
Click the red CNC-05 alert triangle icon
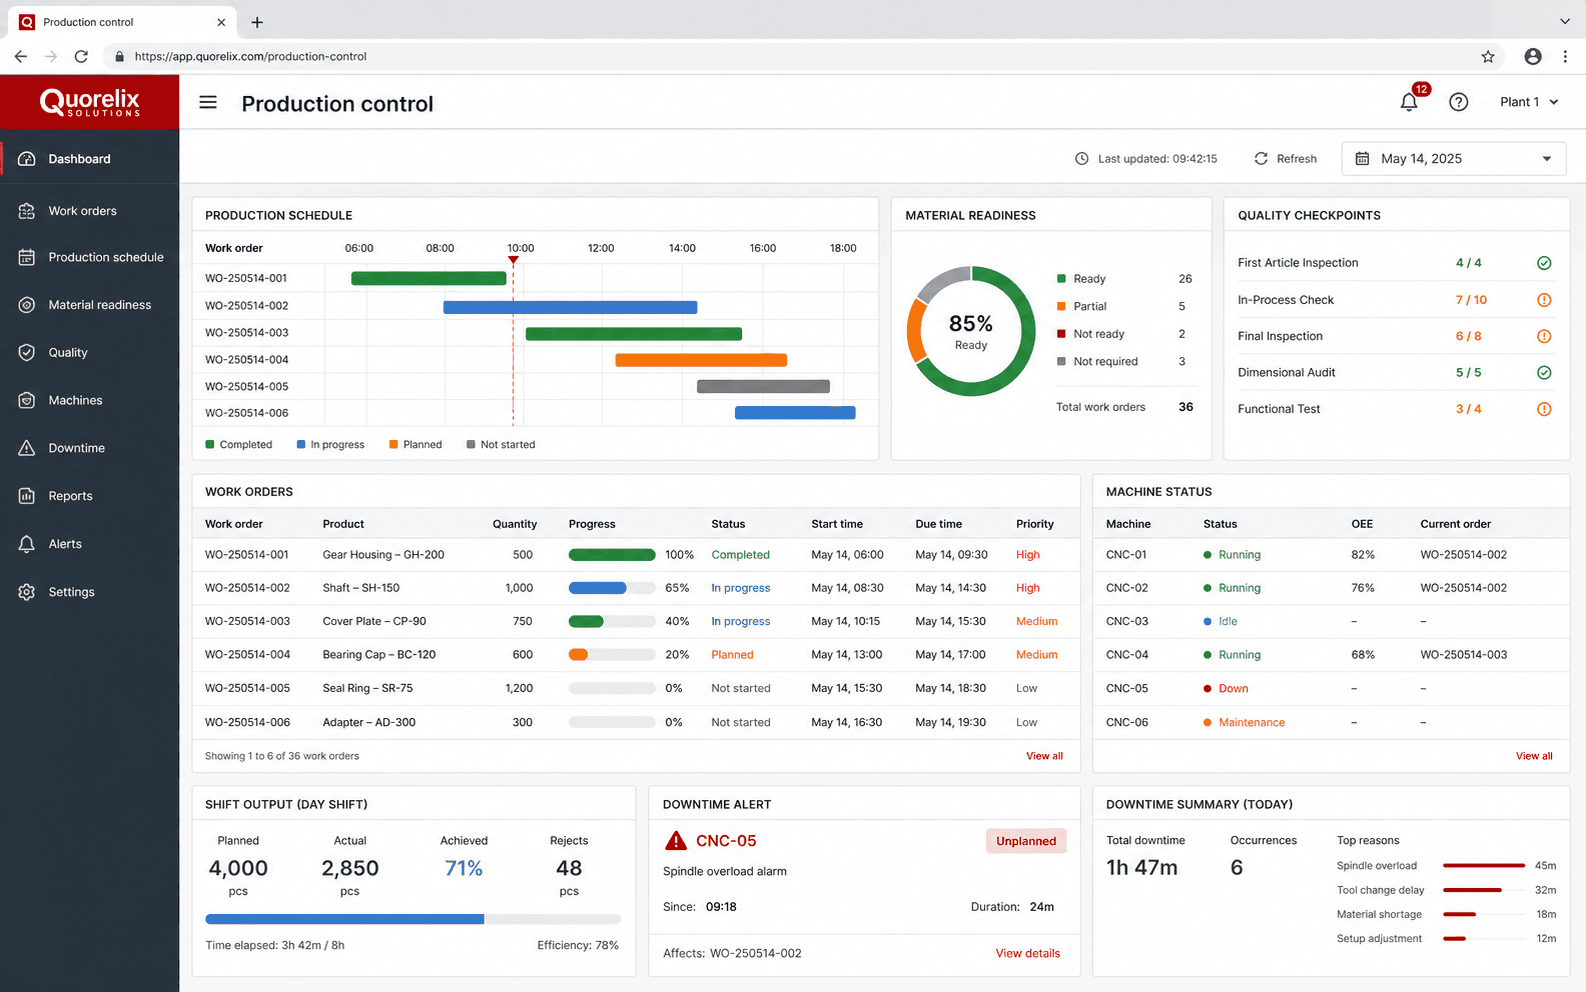pos(676,841)
